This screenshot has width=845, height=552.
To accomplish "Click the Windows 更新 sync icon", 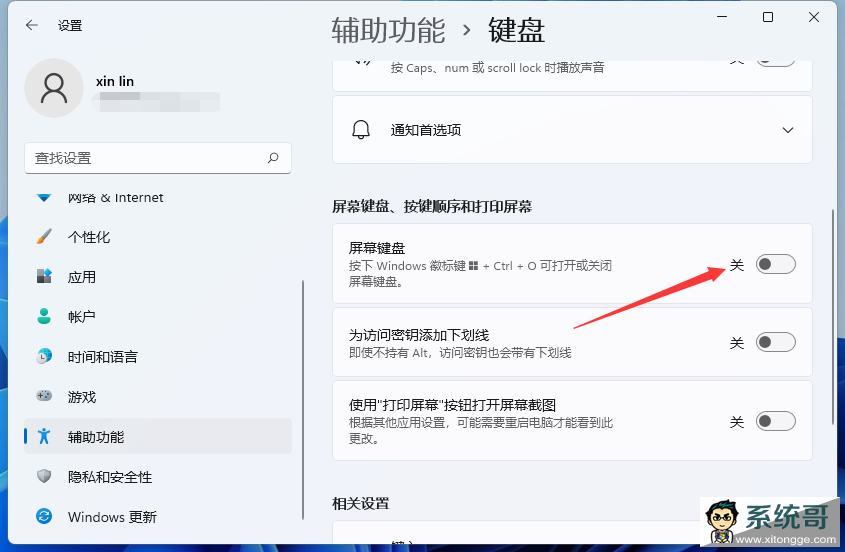I will (x=44, y=516).
